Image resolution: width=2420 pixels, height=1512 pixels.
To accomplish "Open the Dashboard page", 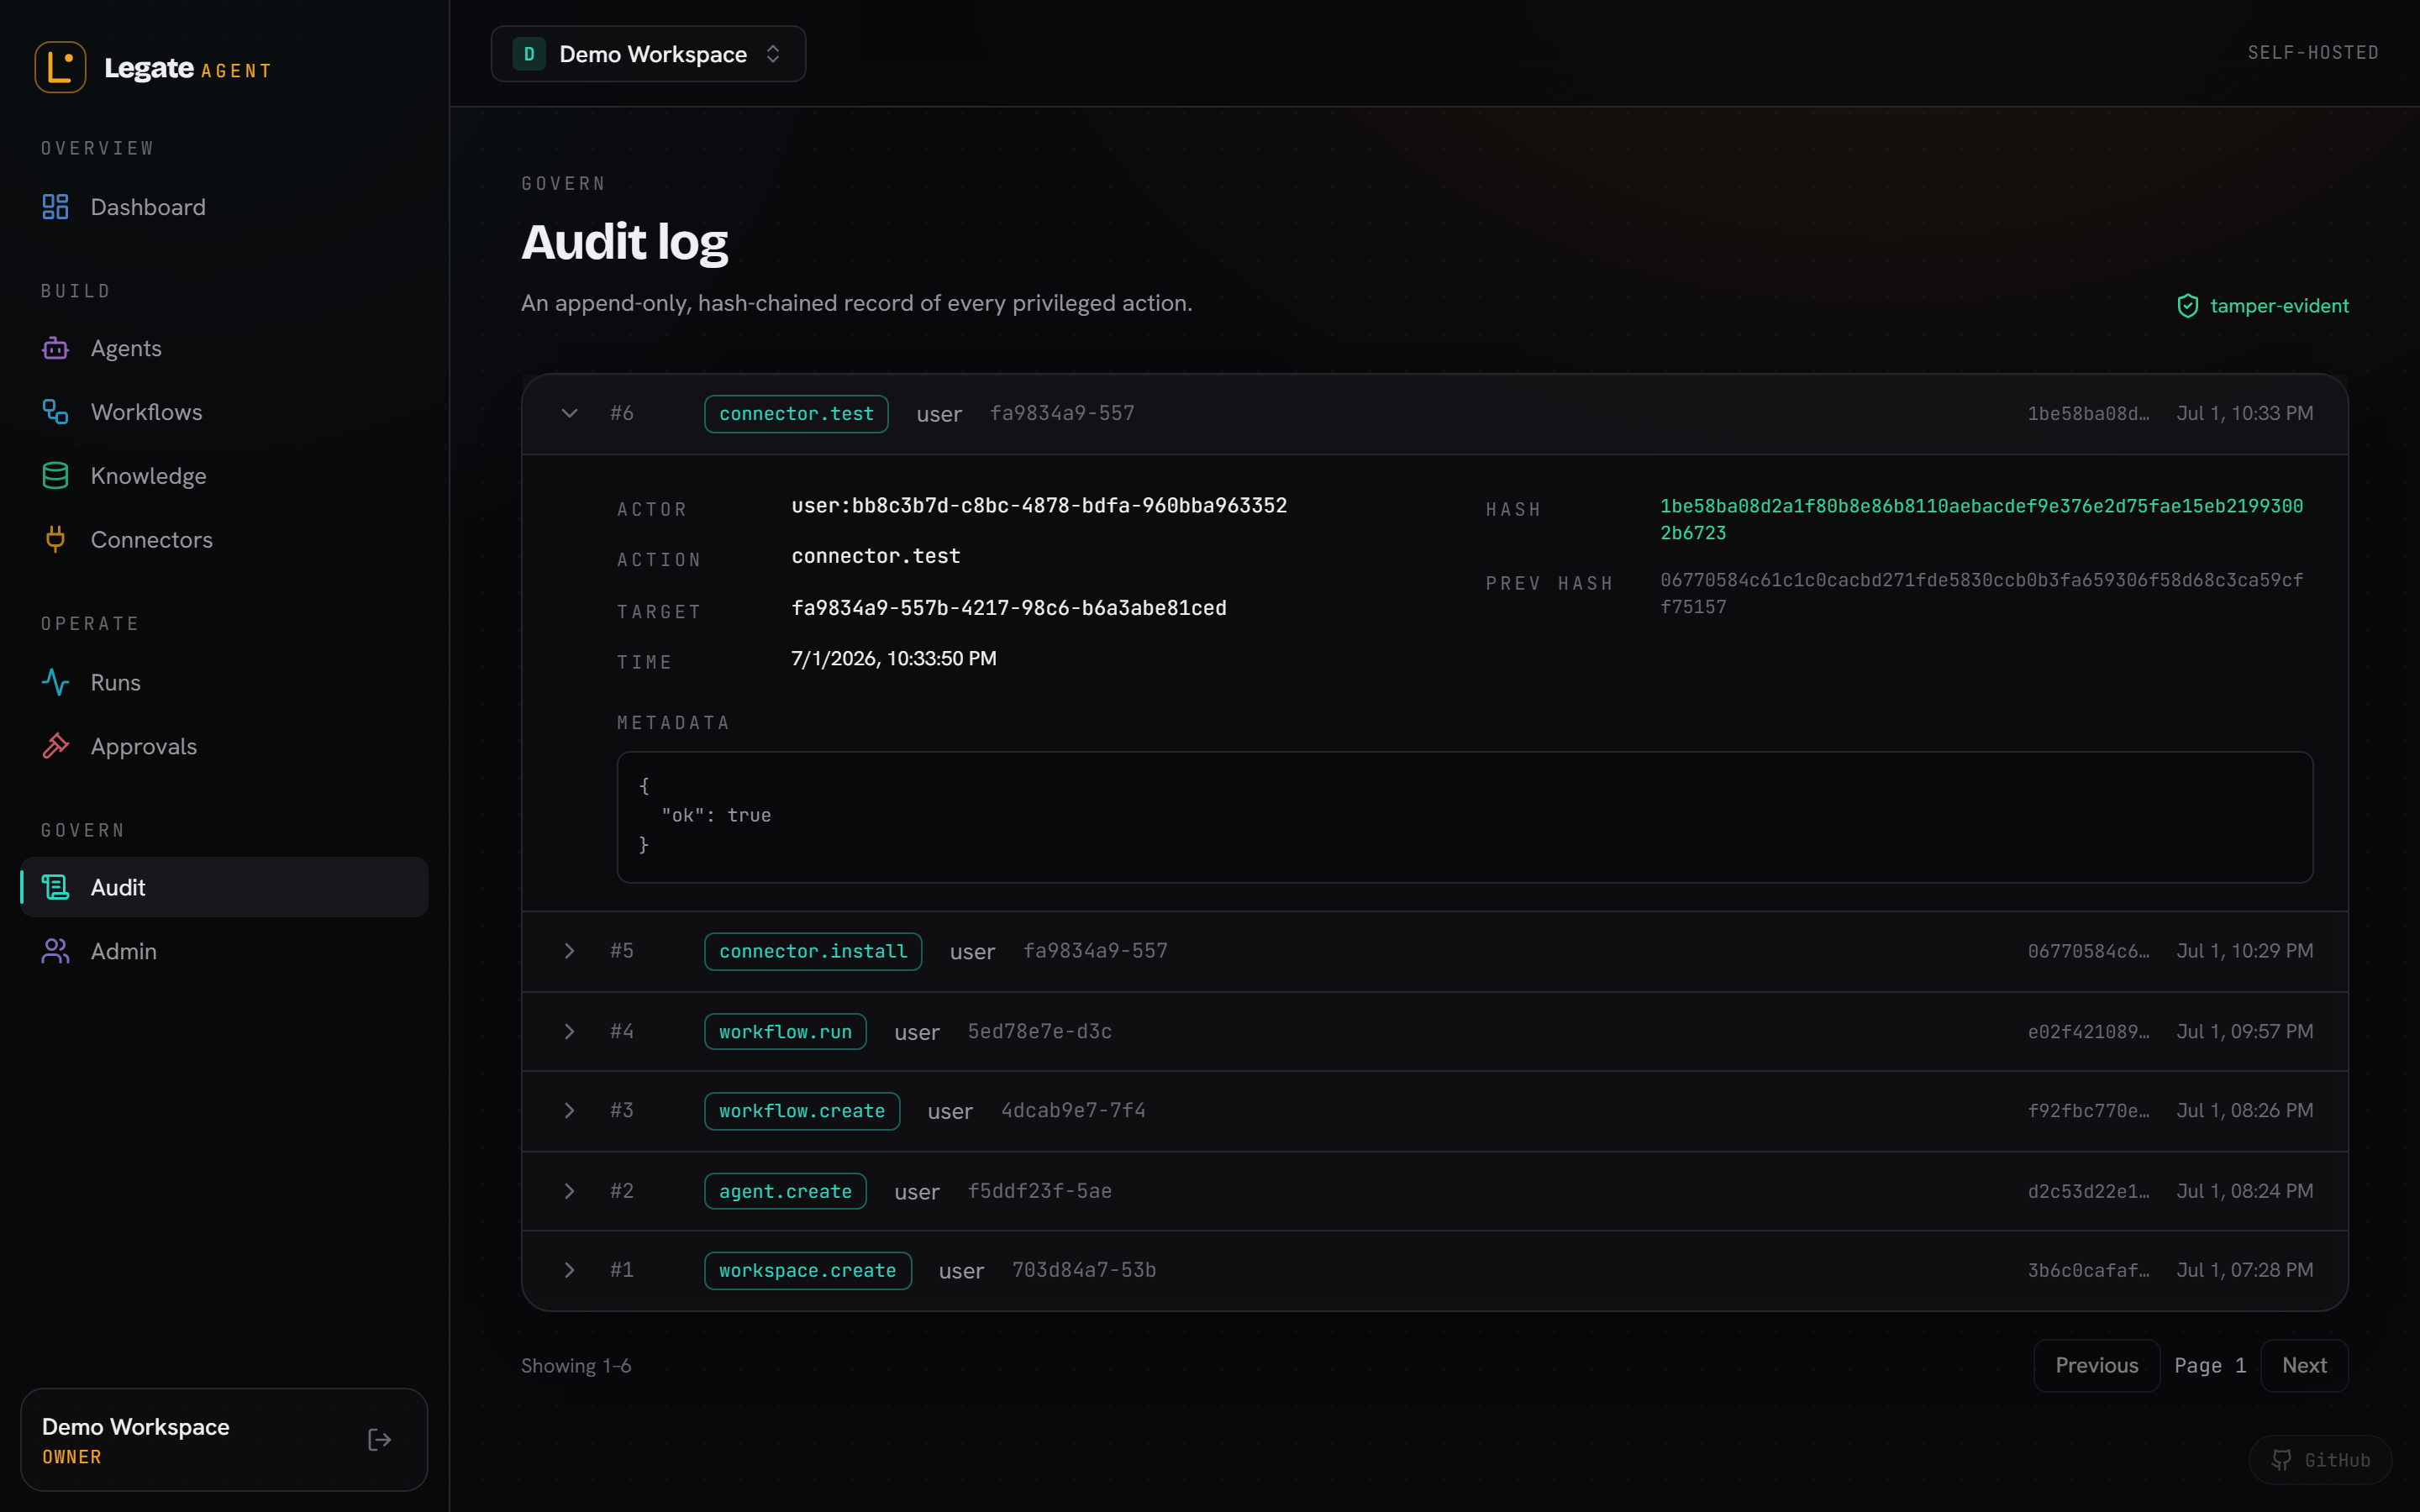I will (x=224, y=207).
